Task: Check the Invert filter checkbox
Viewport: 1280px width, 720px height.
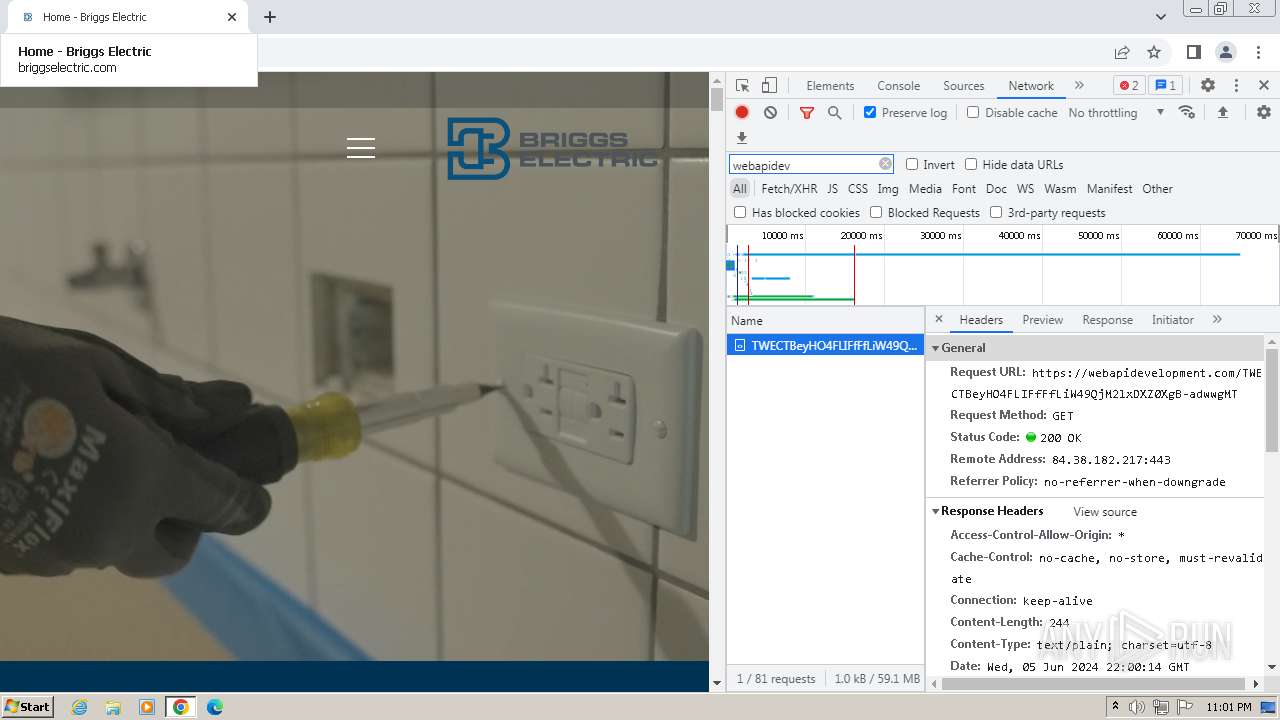Action: [912, 164]
